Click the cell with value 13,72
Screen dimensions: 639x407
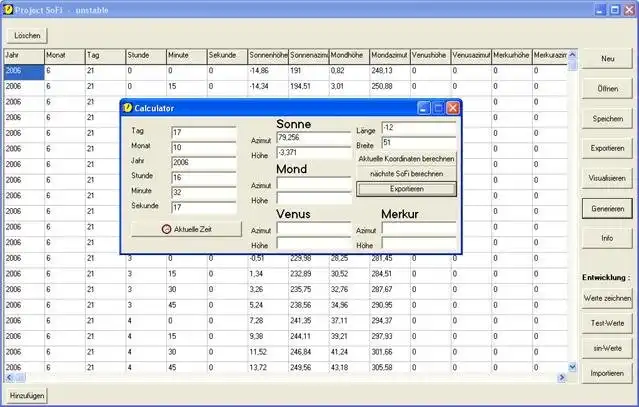(x=268, y=367)
